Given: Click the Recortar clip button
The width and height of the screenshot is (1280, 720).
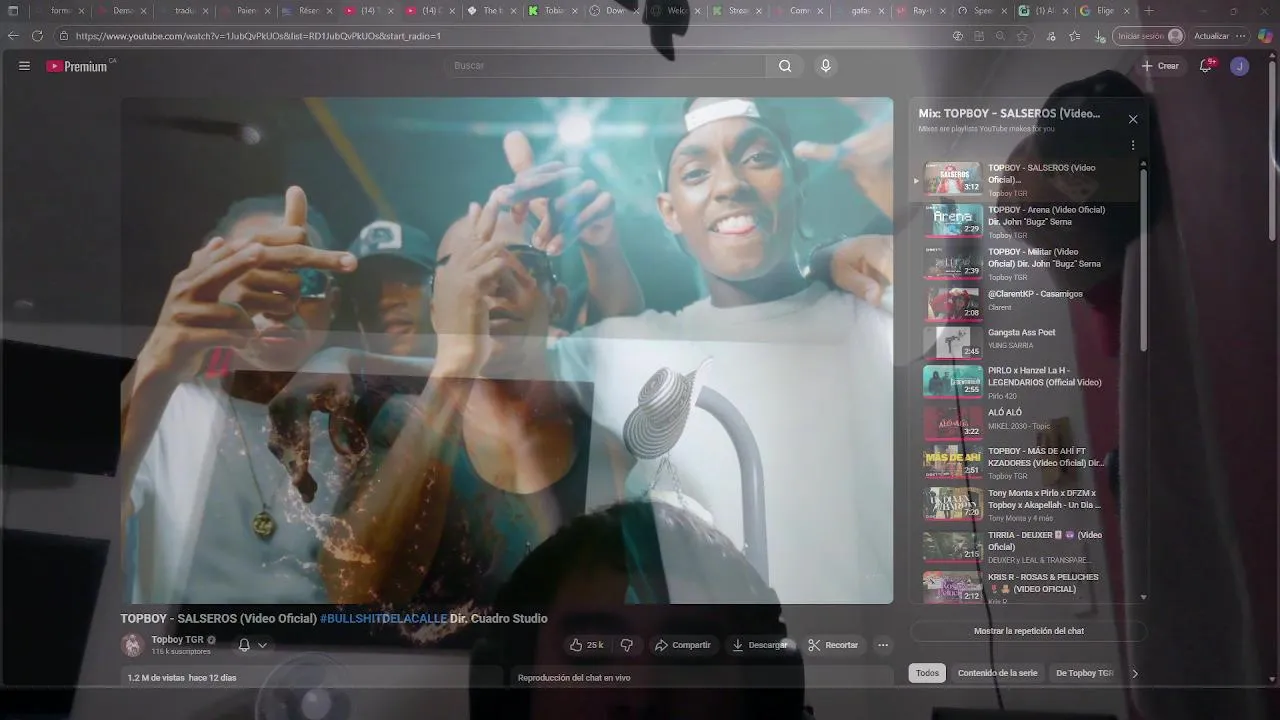Looking at the screenshot, I should coord(833,645).
